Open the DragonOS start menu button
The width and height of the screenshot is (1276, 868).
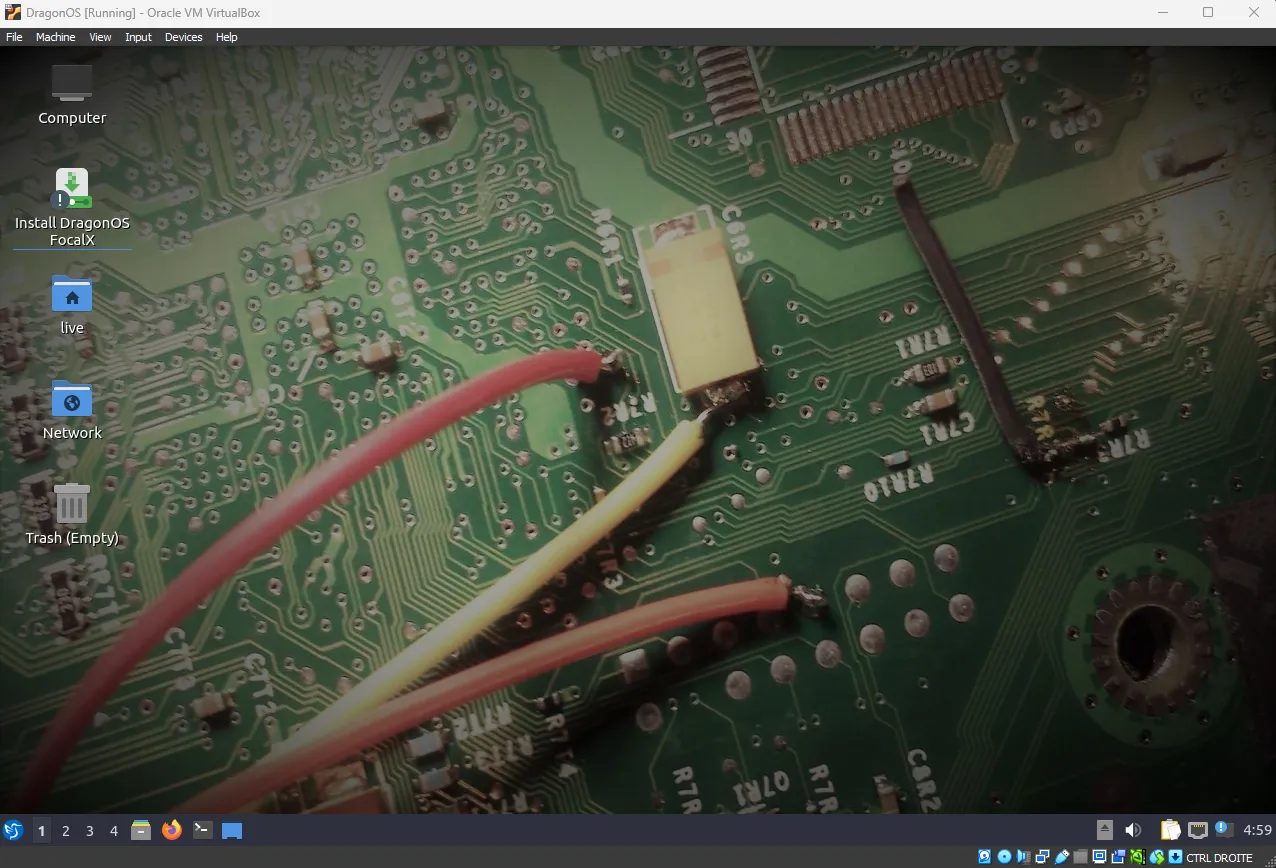[x=13, y=830]
